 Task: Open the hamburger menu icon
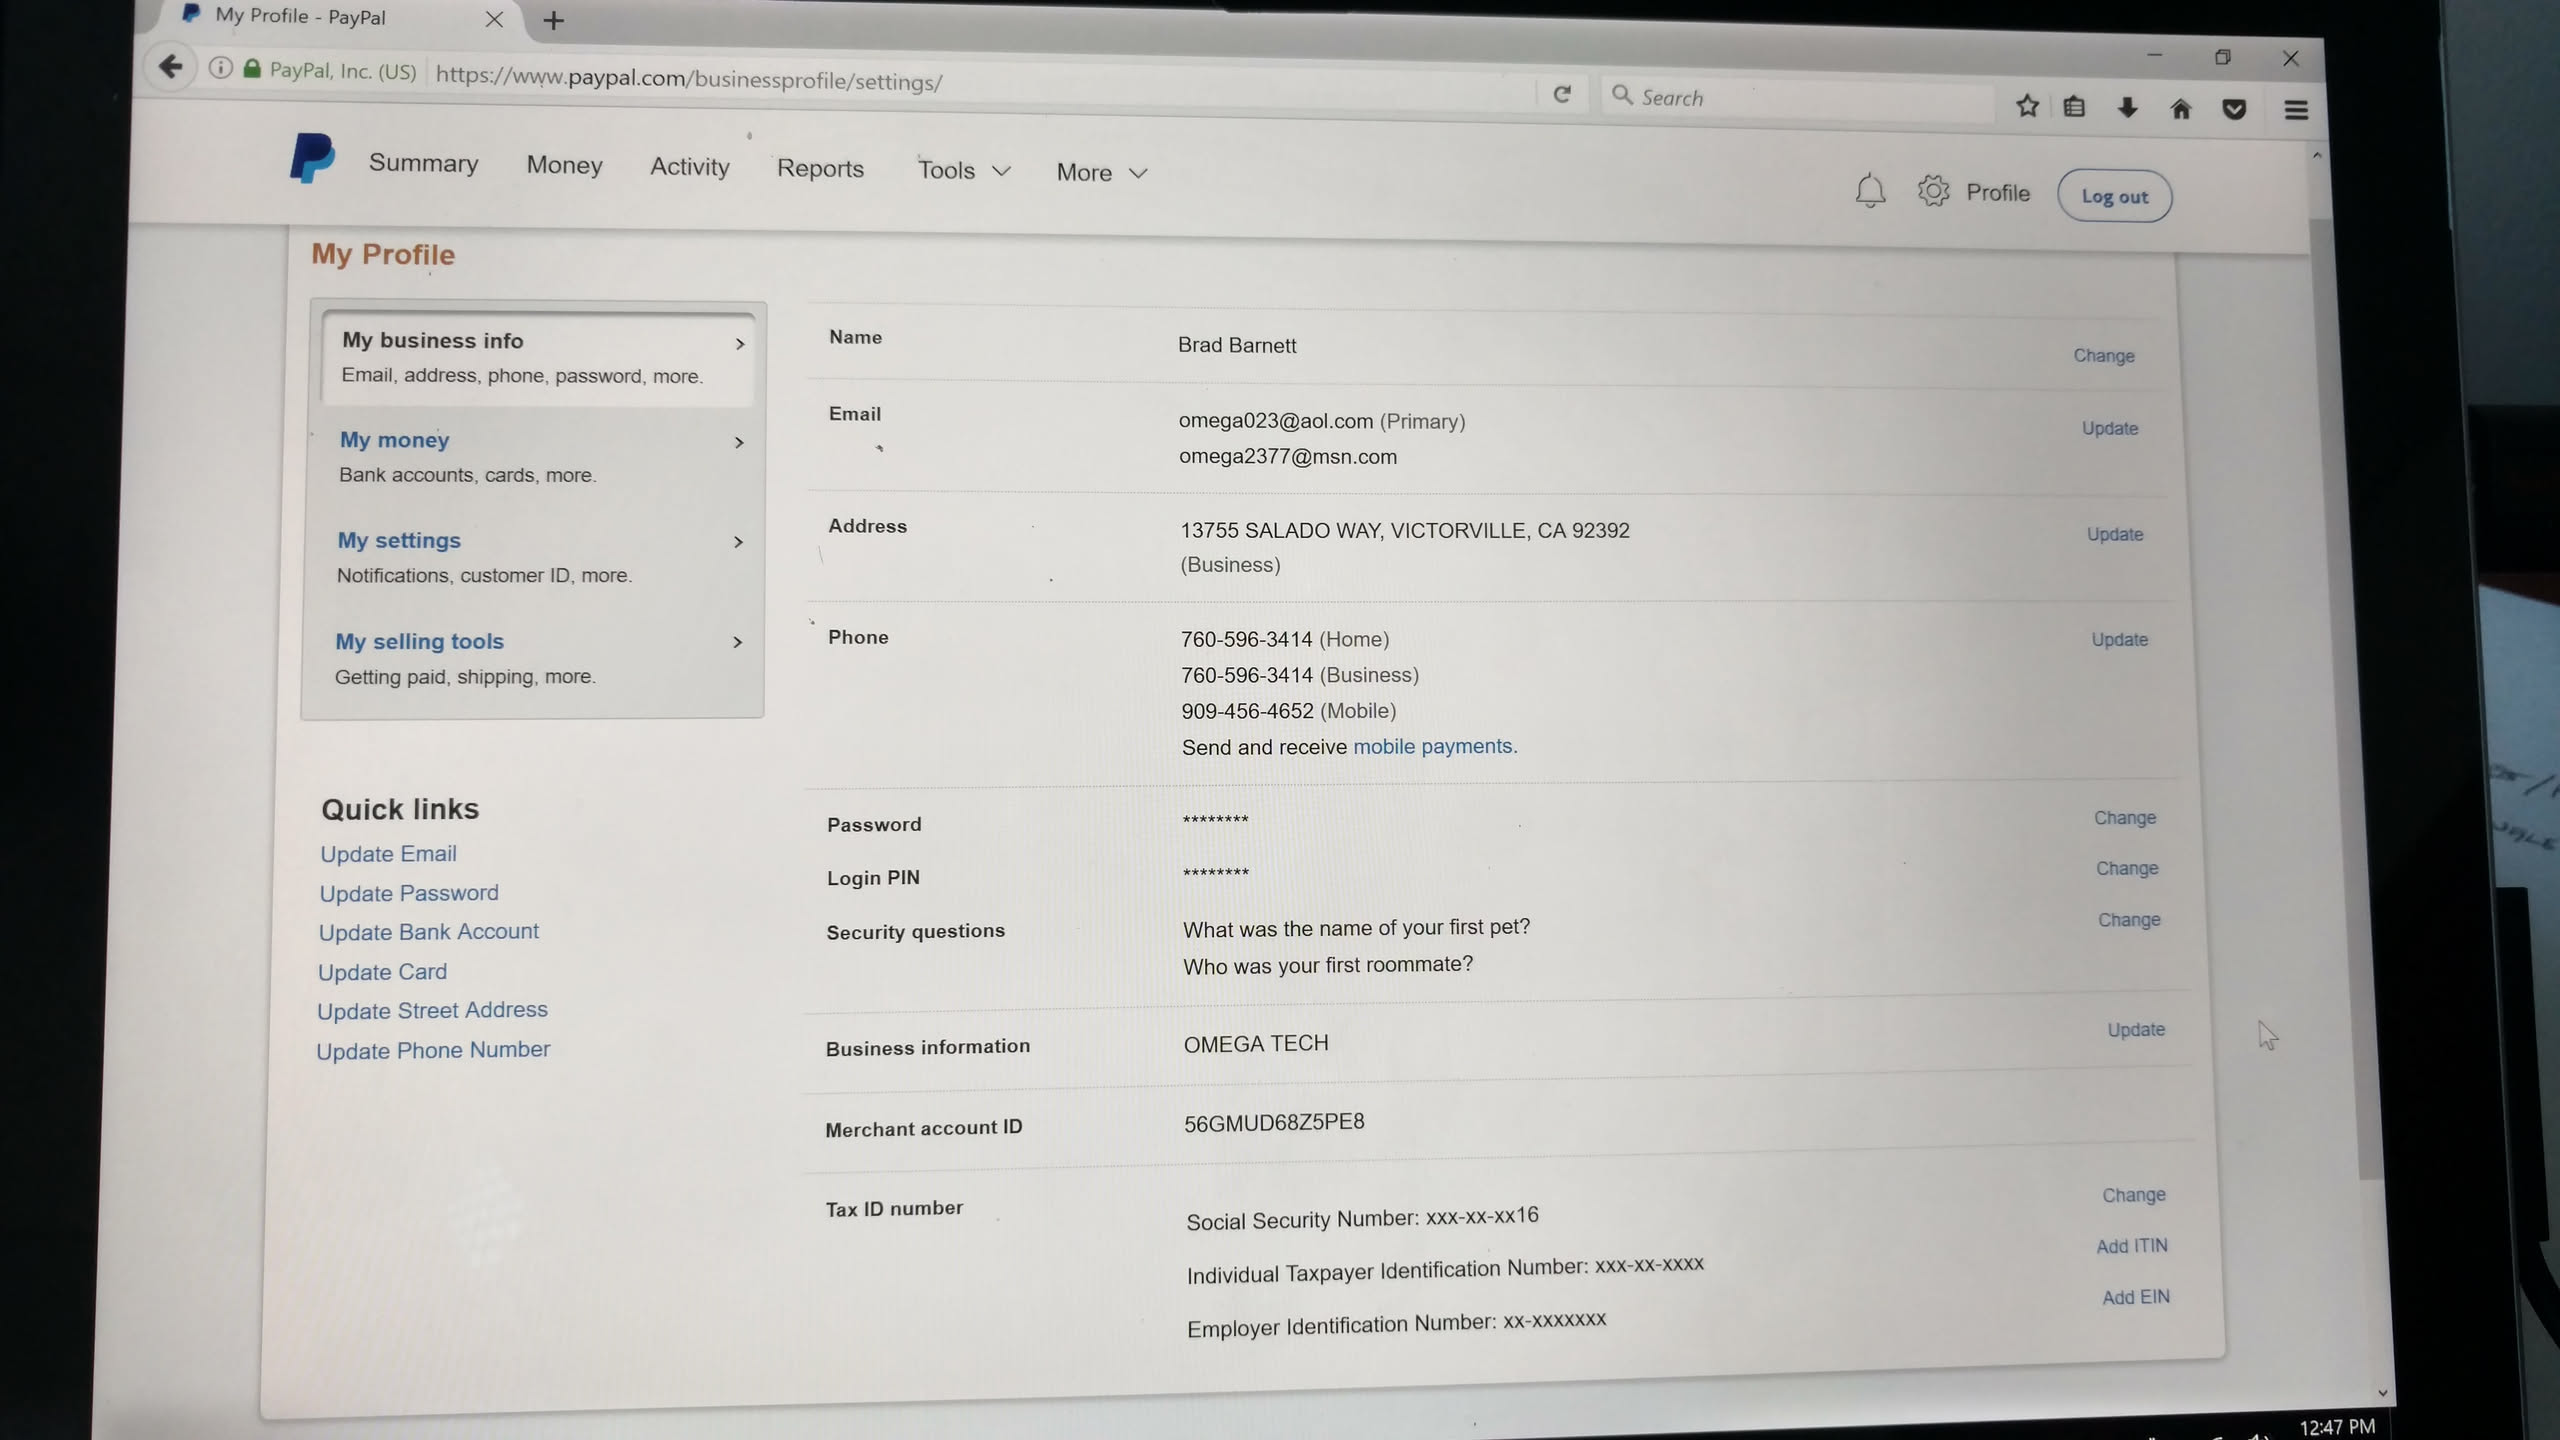click(2296, 111)
